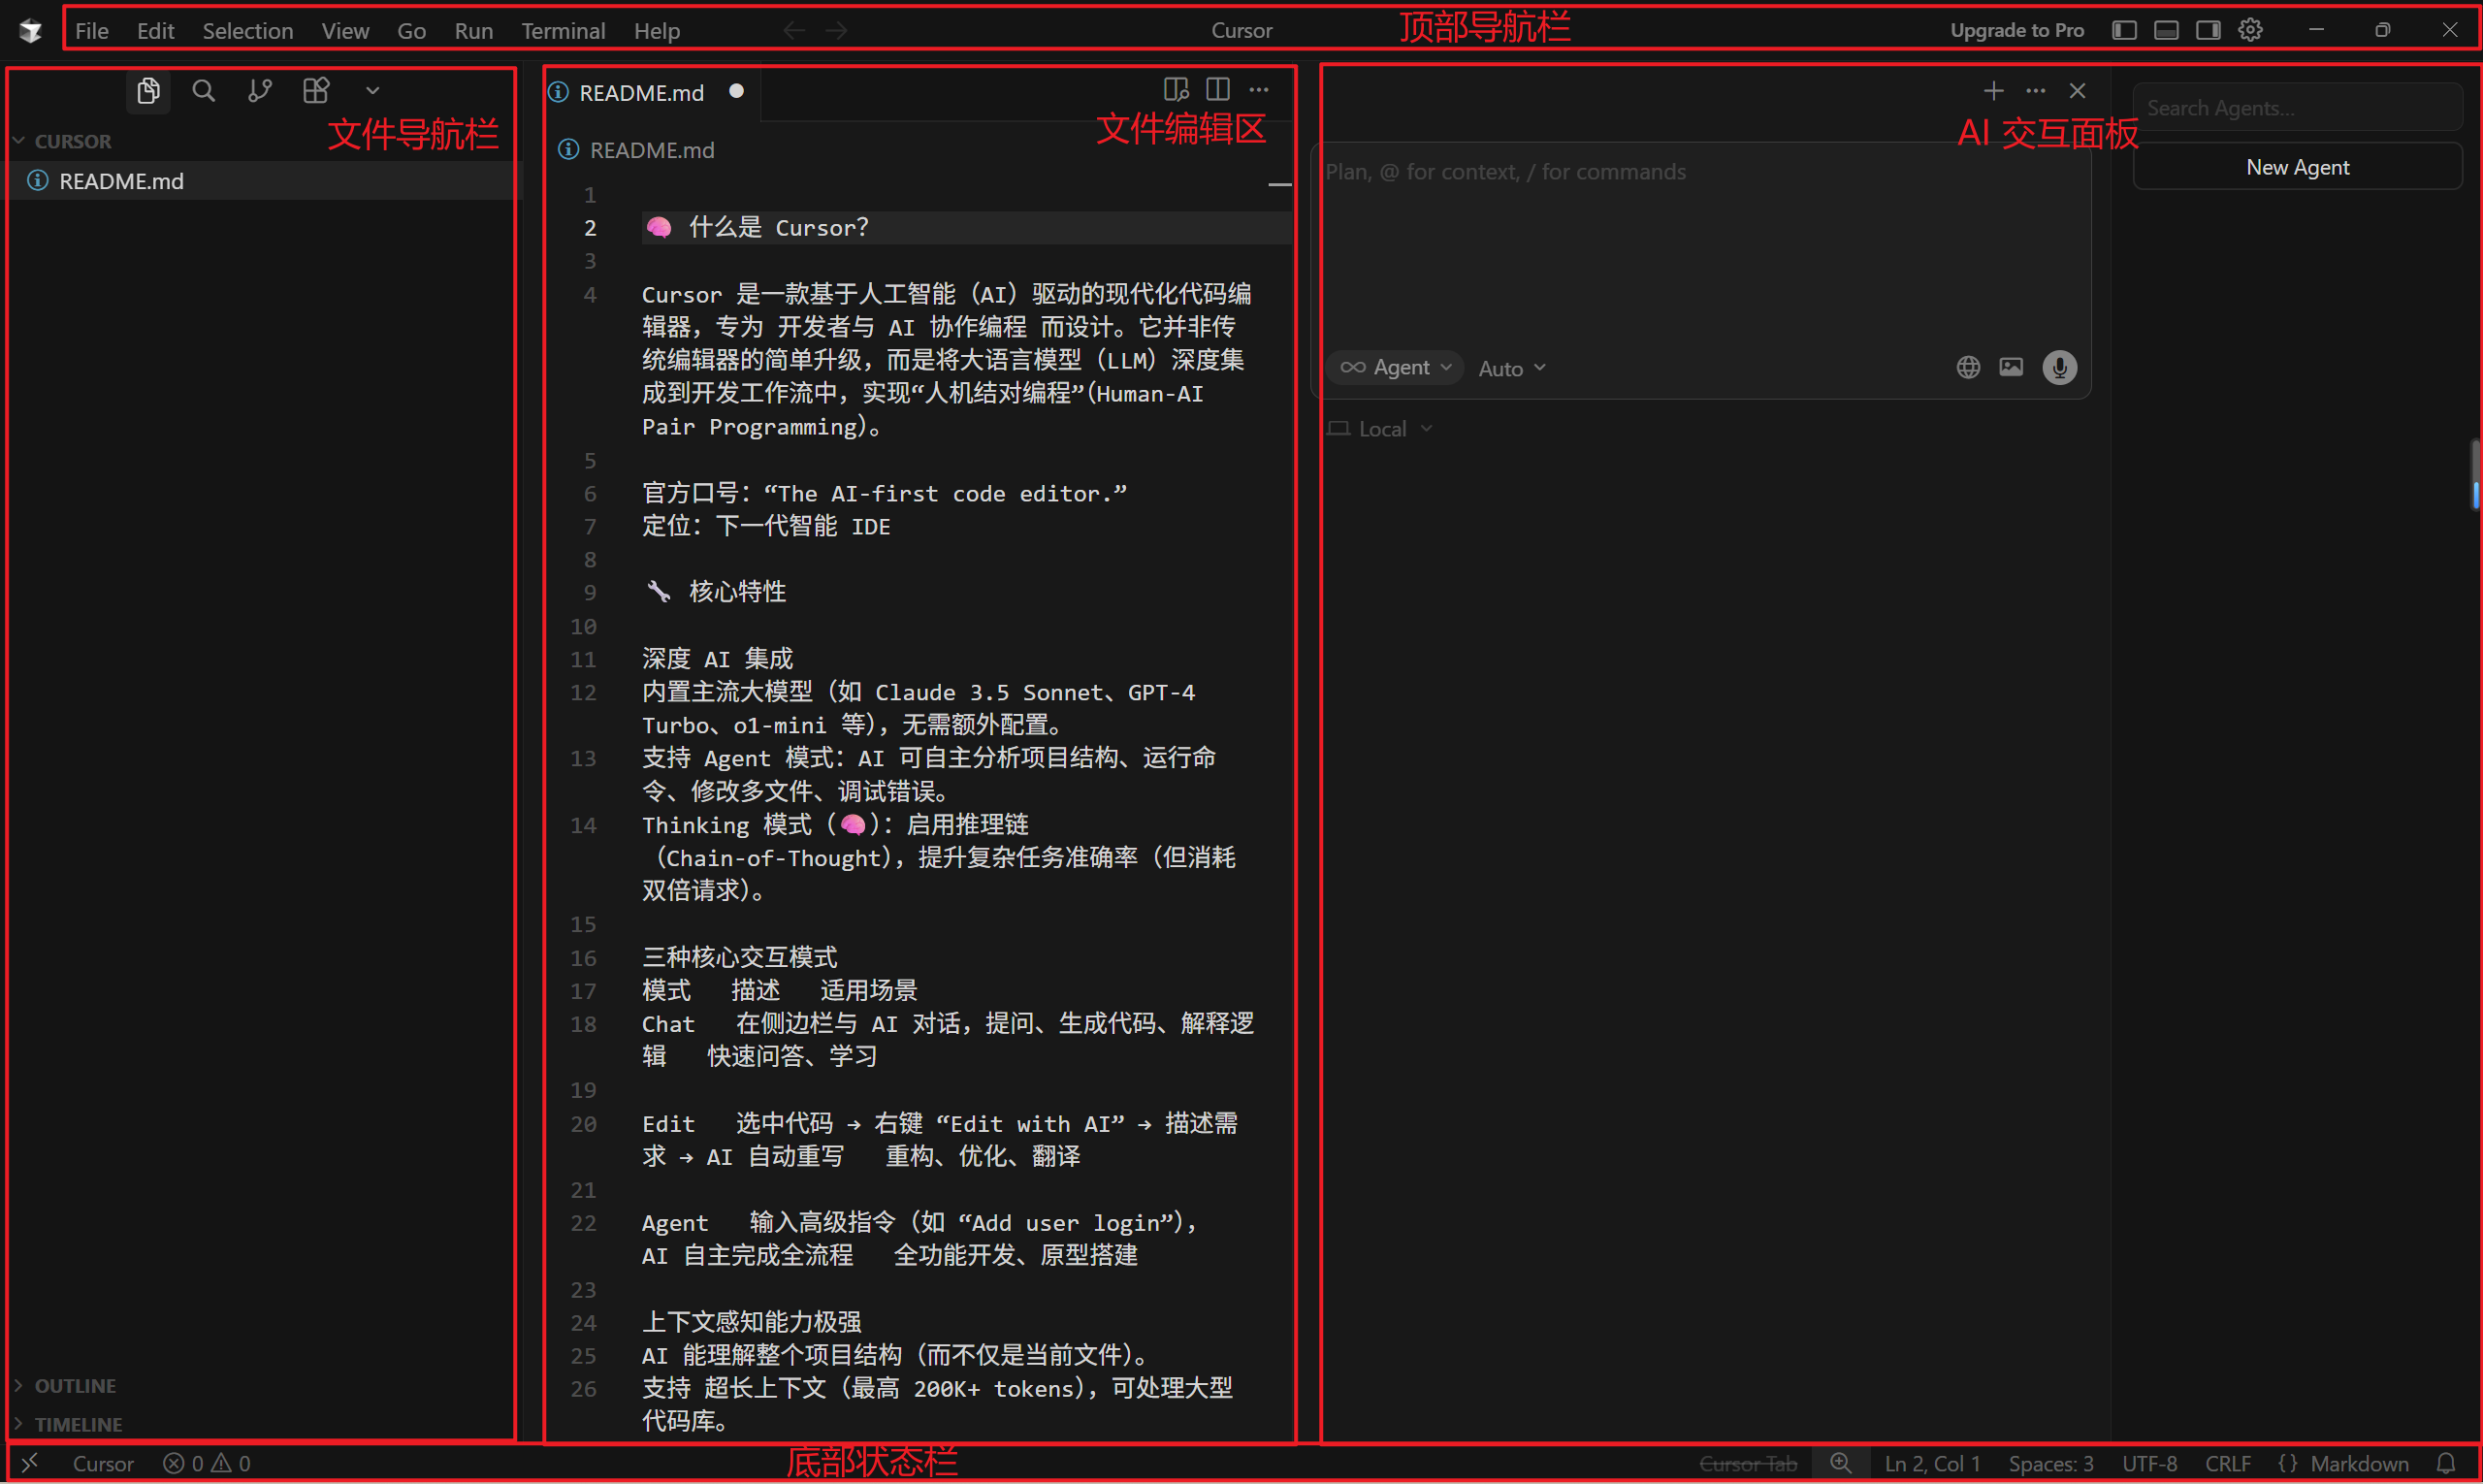Image resolution: width=2483 pixels, height=1484 pixels.
Task: Click the split editor right icon
Action: (x=1217, y=90)
